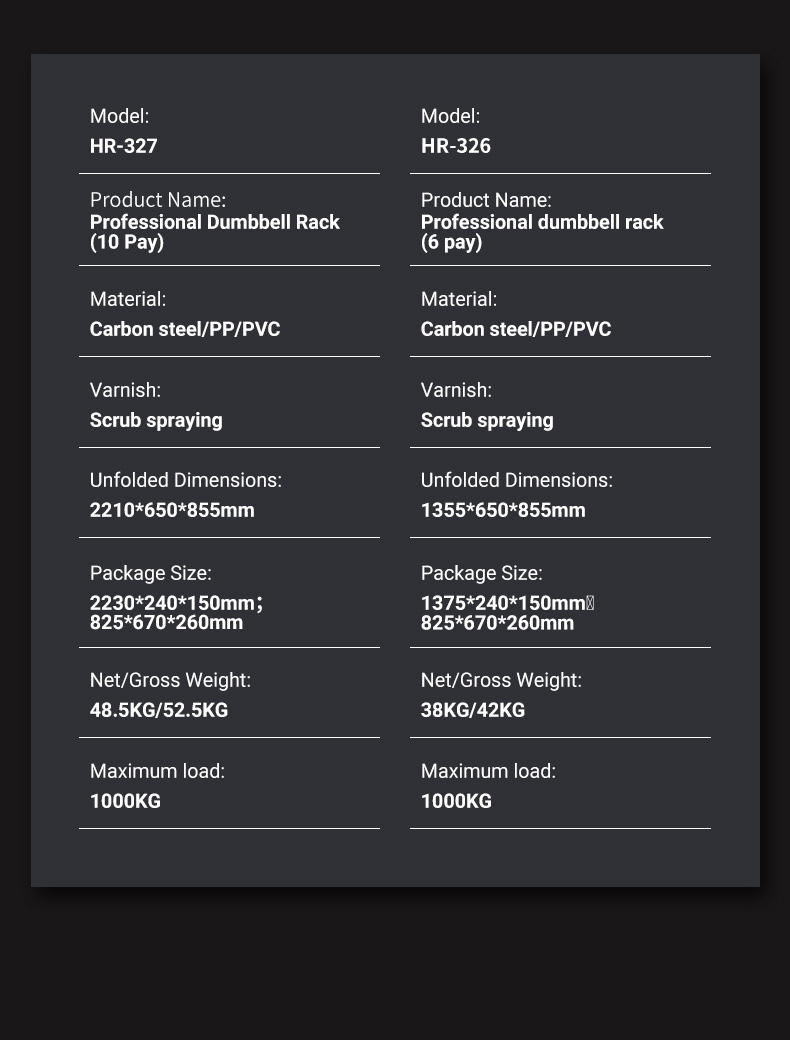Click the 1355*650*855mm dimensions value
Screen dimensions: 790x1040
pos(503,510)
